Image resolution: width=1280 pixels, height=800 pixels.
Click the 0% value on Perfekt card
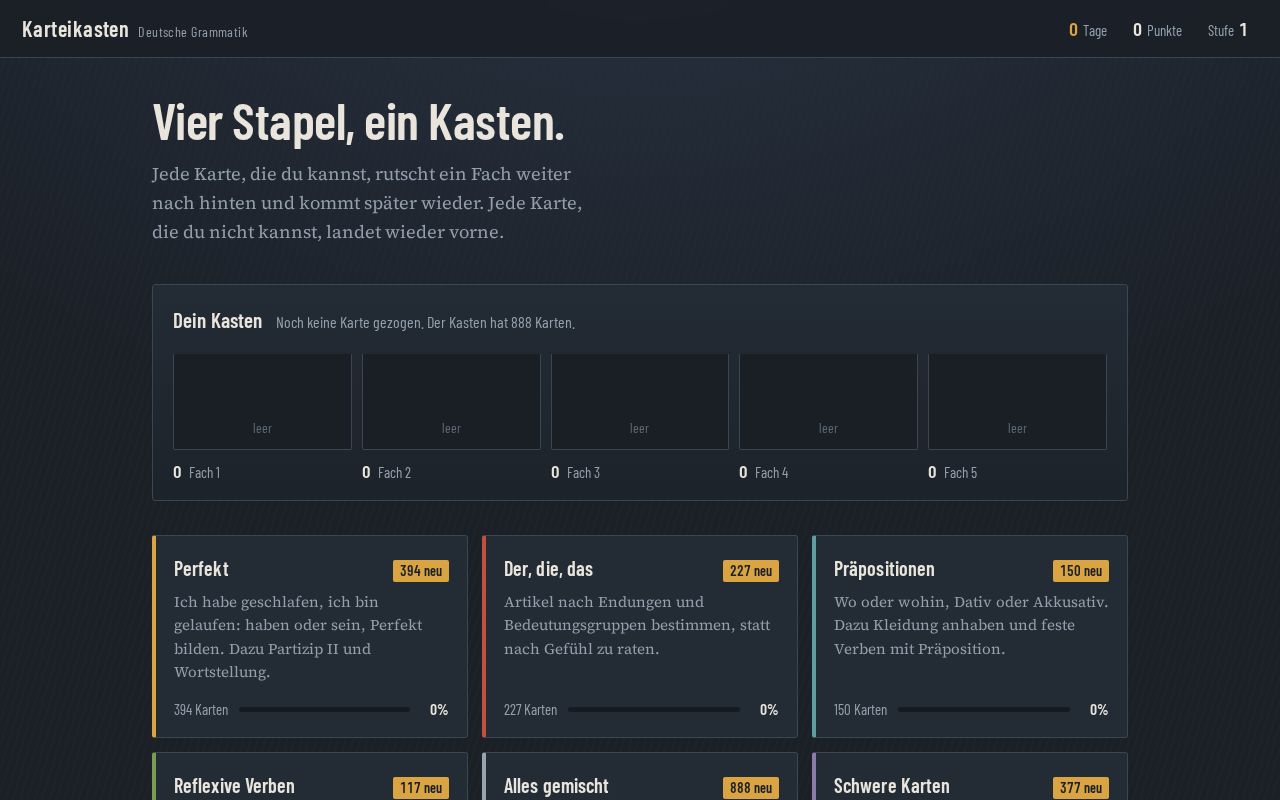(439, 710)
